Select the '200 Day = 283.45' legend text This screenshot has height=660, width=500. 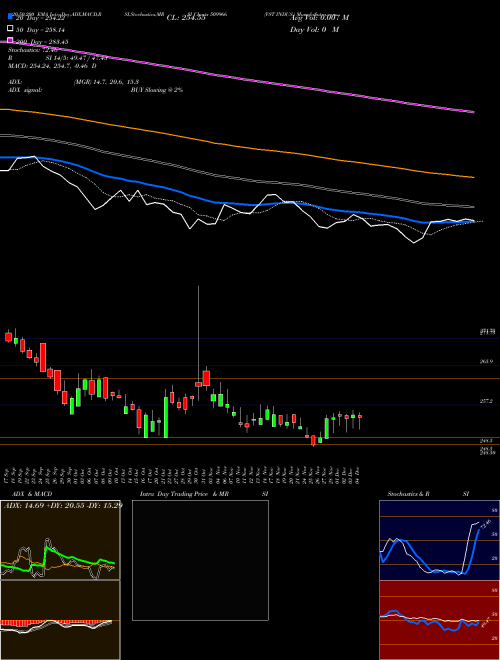[x=42, y=42]
